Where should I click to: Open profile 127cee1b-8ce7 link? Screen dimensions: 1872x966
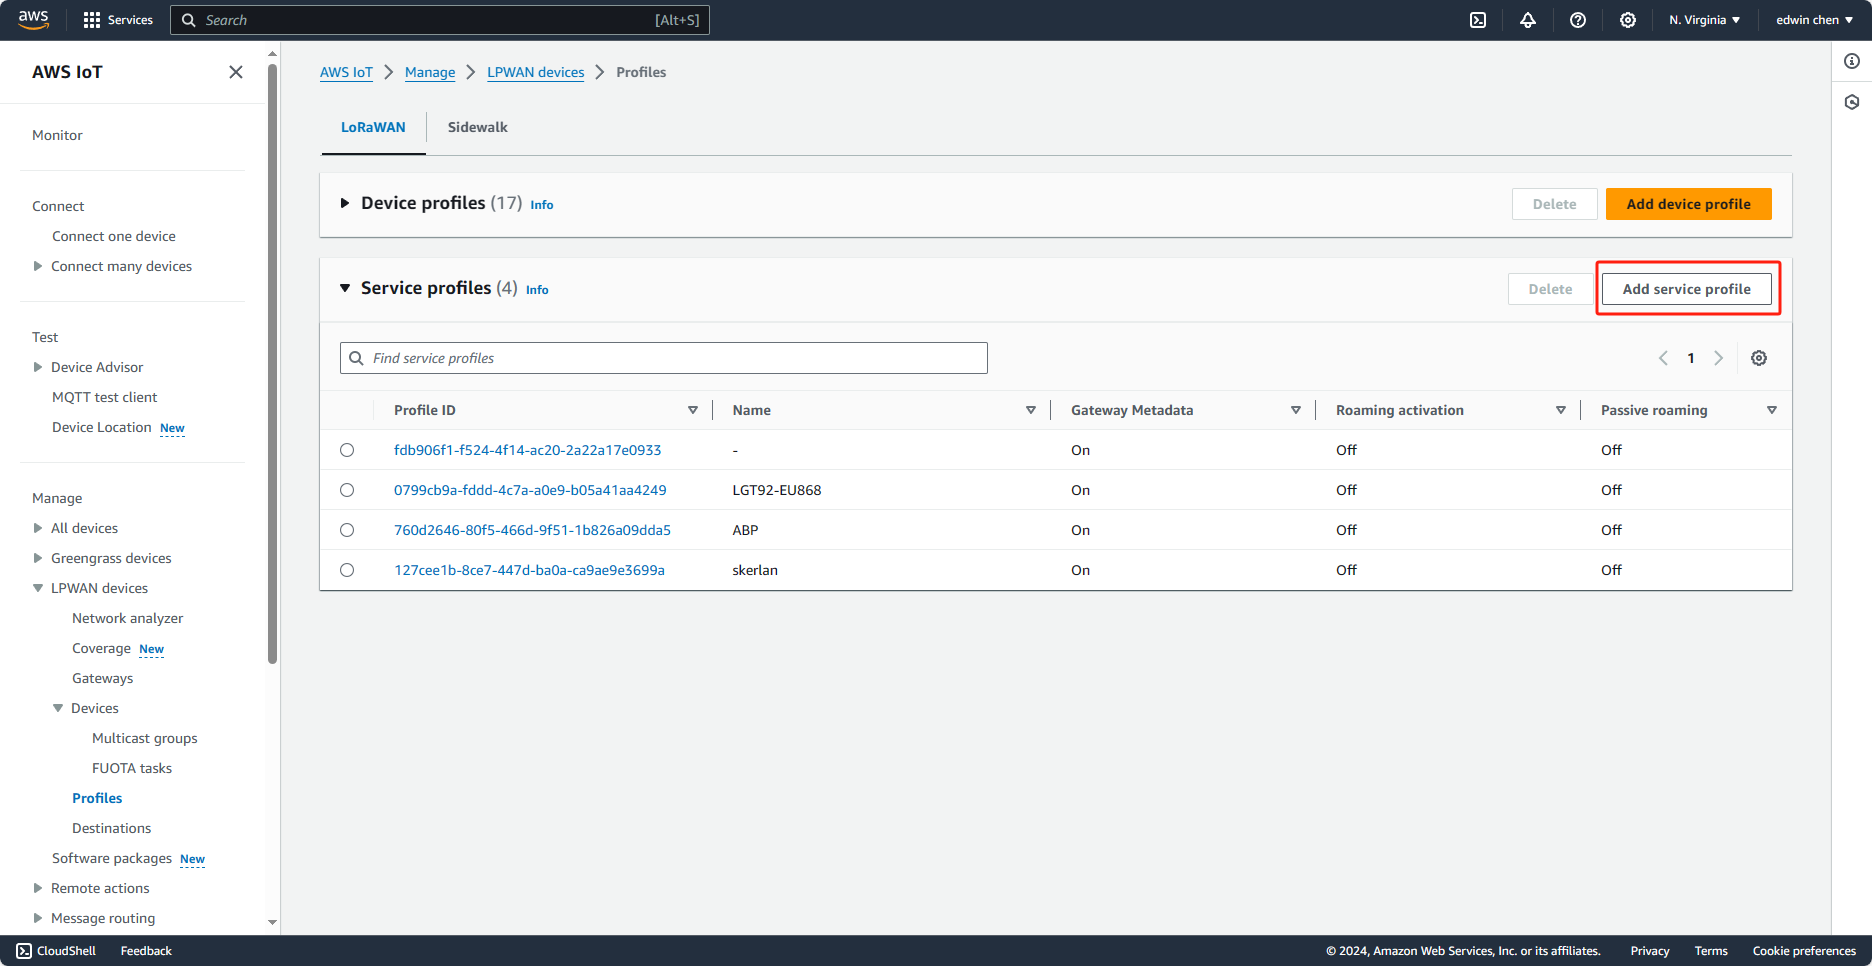tap(529, 570)
